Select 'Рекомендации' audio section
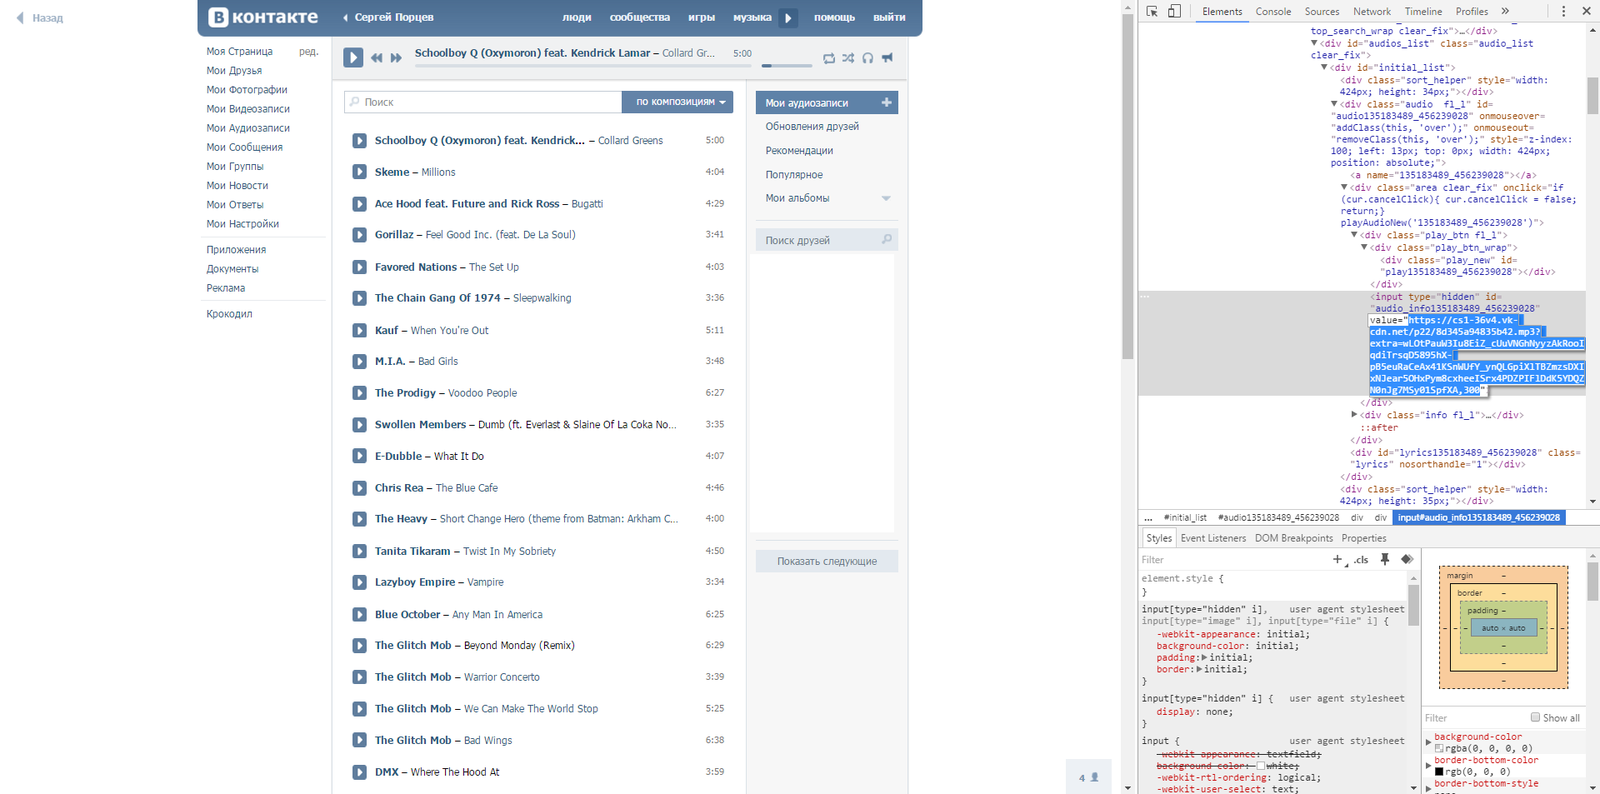Screen dimensions: 1600x794 pos(799,150)
